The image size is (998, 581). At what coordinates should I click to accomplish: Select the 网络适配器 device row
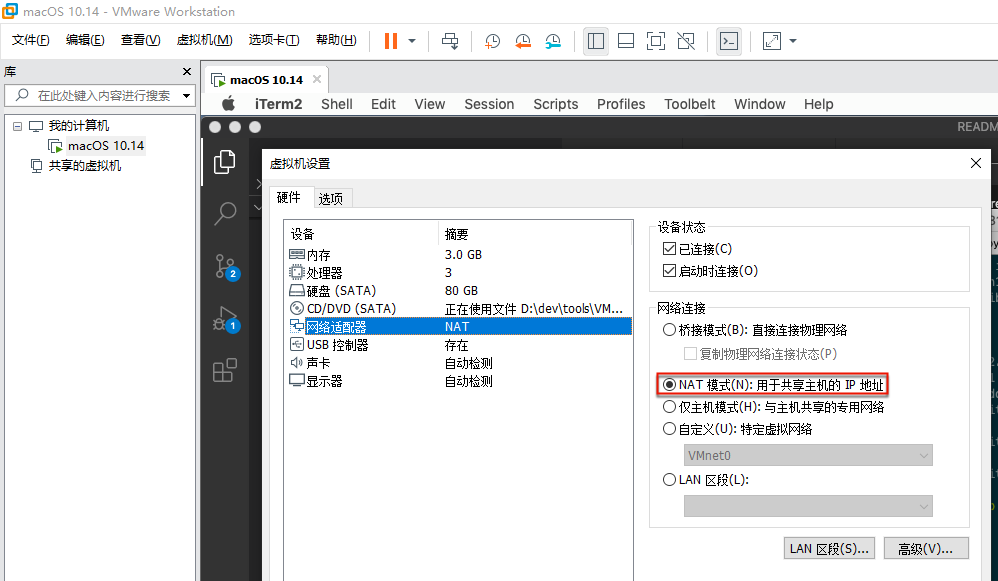coord(458,326)
